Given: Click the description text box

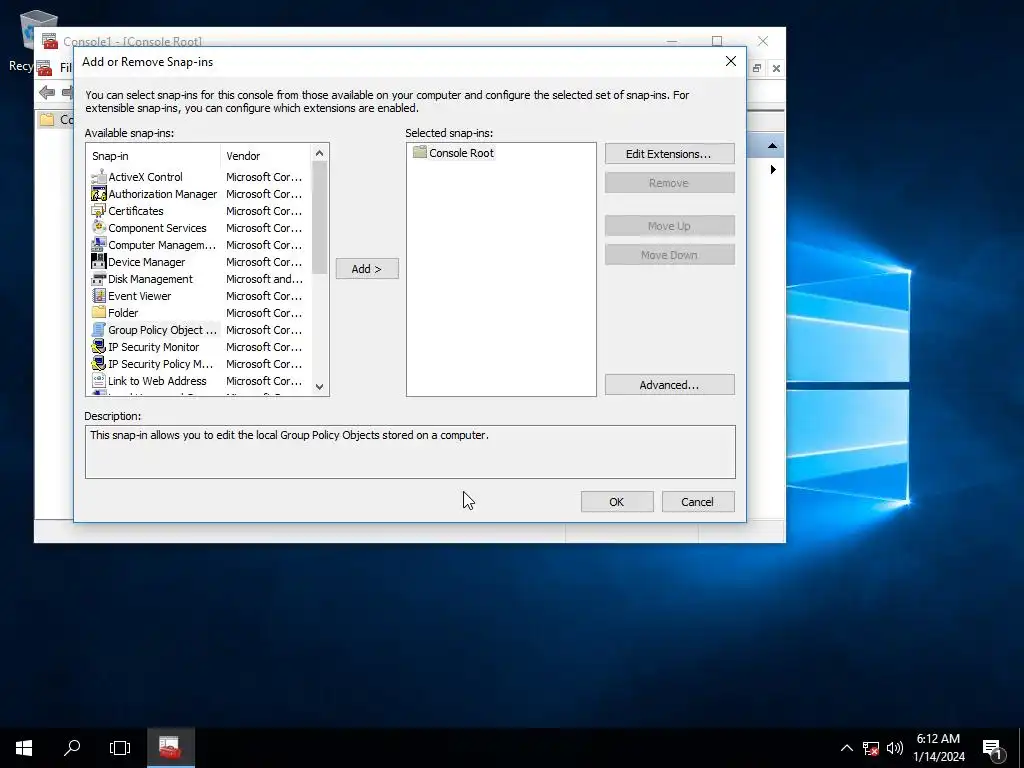Looking at the screenshot, I should (x=410, y=452).
